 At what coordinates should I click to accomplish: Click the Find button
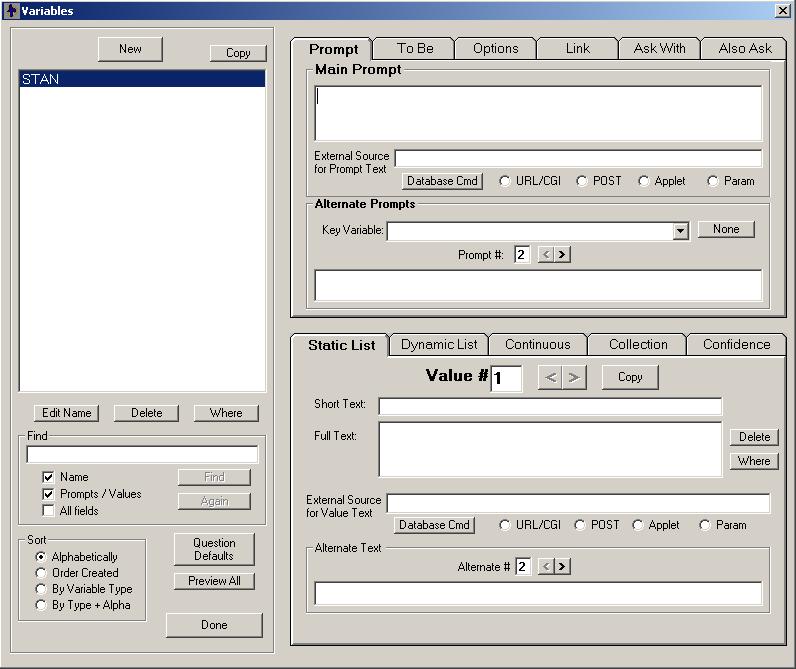[214, 477]
